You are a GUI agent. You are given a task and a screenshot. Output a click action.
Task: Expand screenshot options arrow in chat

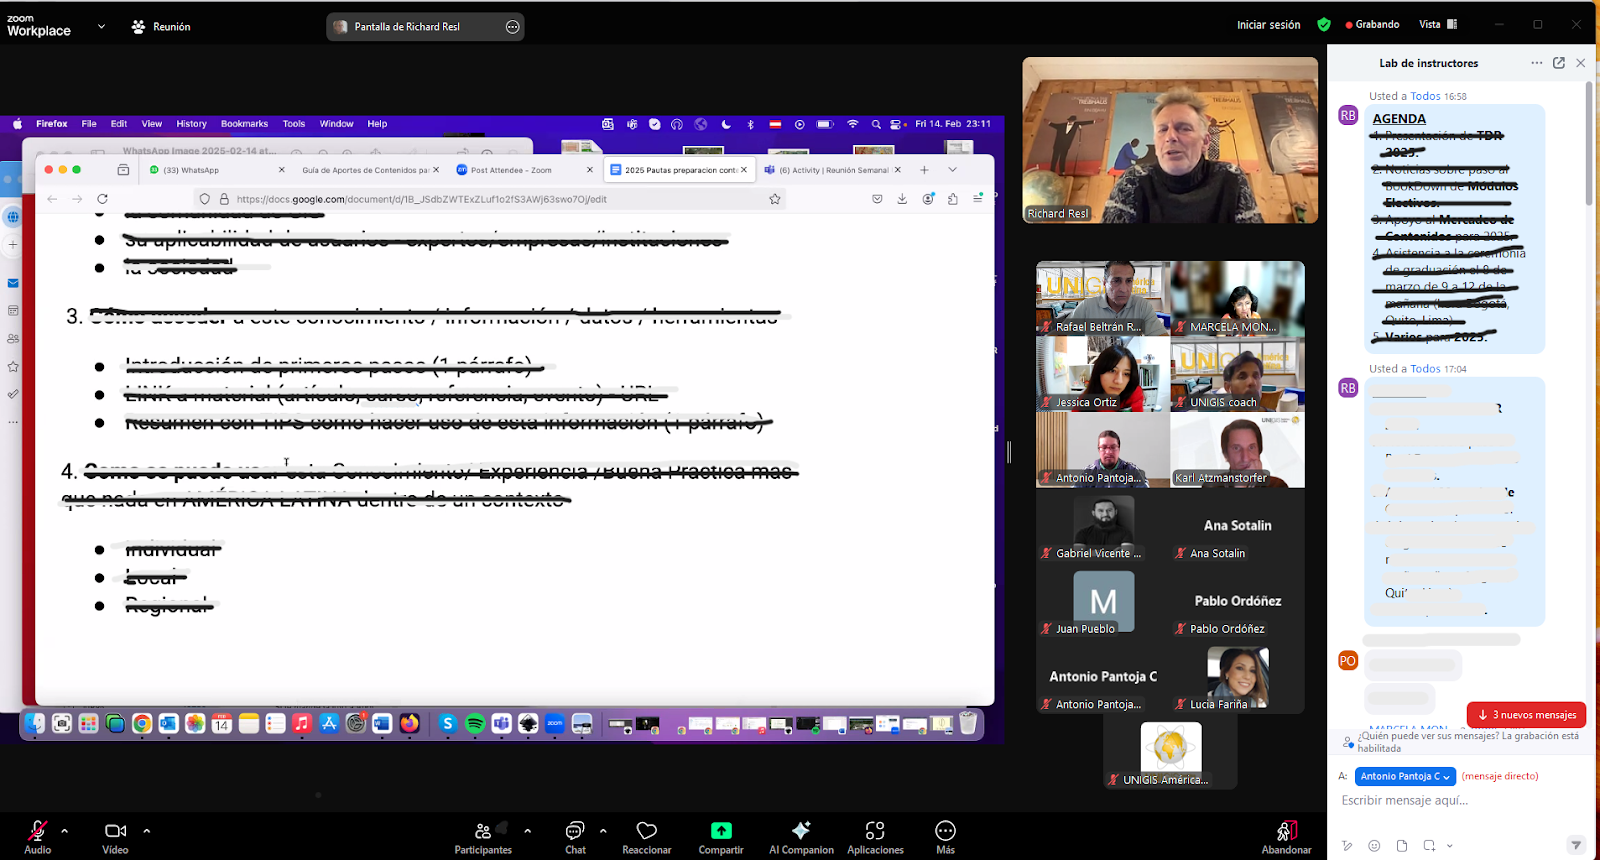pyautogui.click(x=1449, y=846)
